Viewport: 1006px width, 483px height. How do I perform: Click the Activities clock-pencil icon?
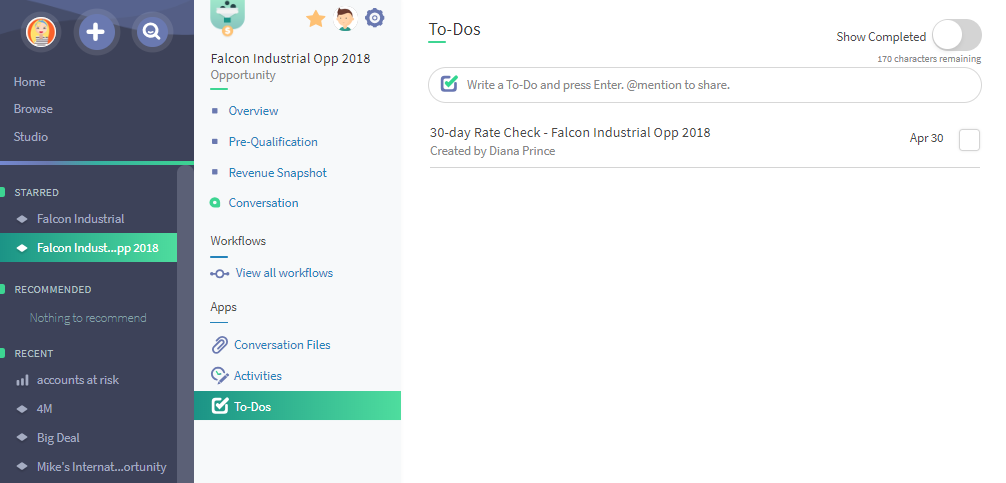(219, 376)
